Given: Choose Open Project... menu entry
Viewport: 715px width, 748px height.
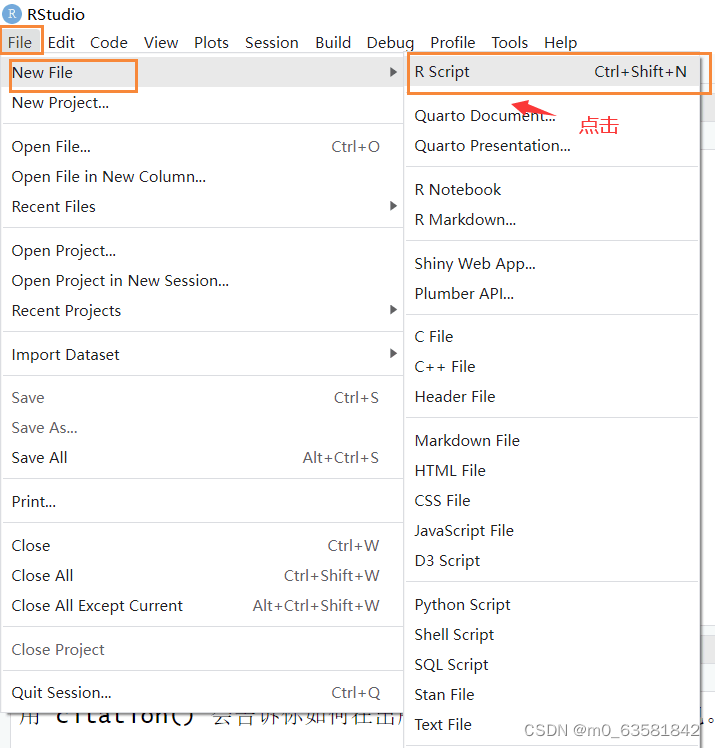Looking at the screenshot, I should 203,251.
